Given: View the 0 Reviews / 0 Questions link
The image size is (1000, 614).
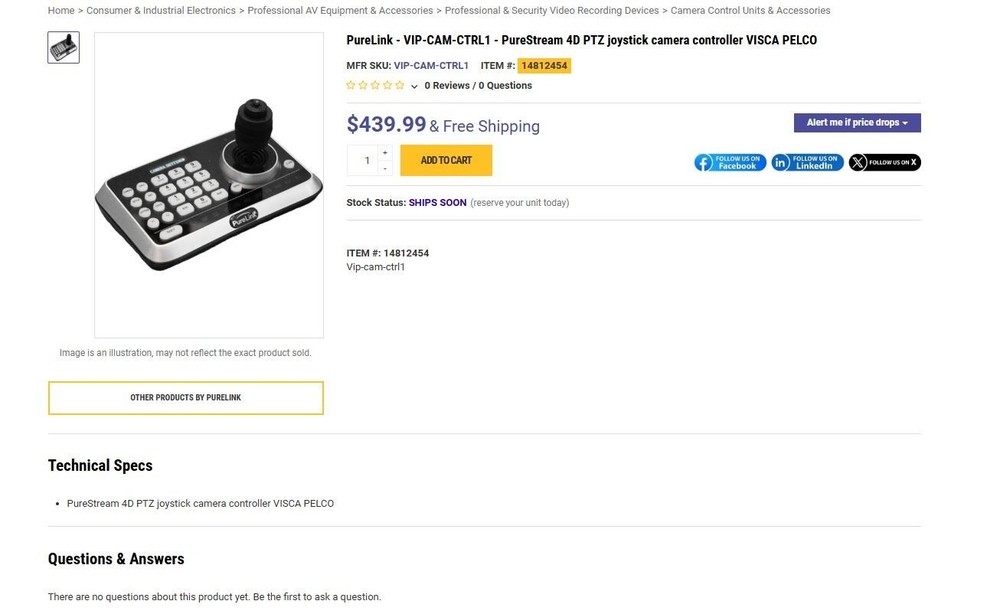Looking at the screenshot, I should 477,85.
